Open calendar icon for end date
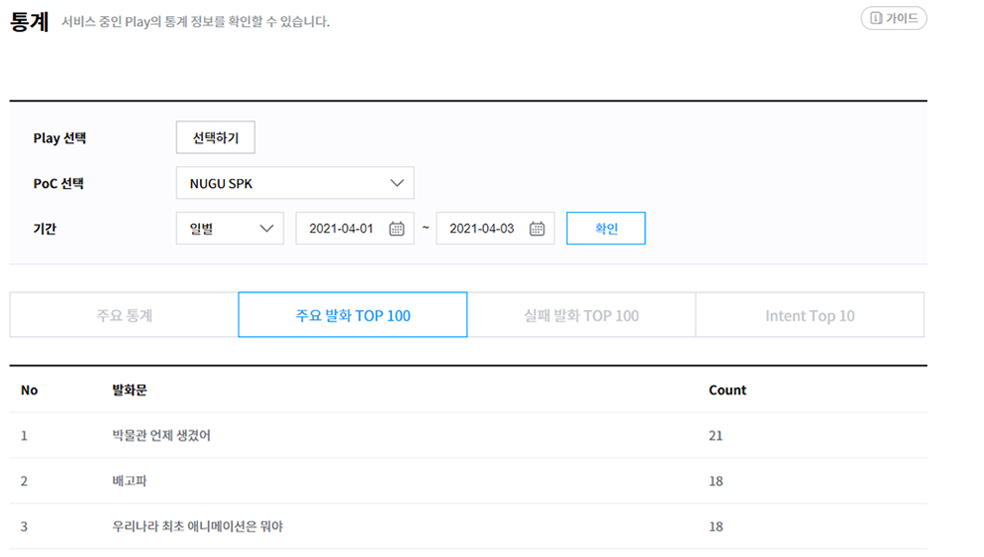 (537, 229)
